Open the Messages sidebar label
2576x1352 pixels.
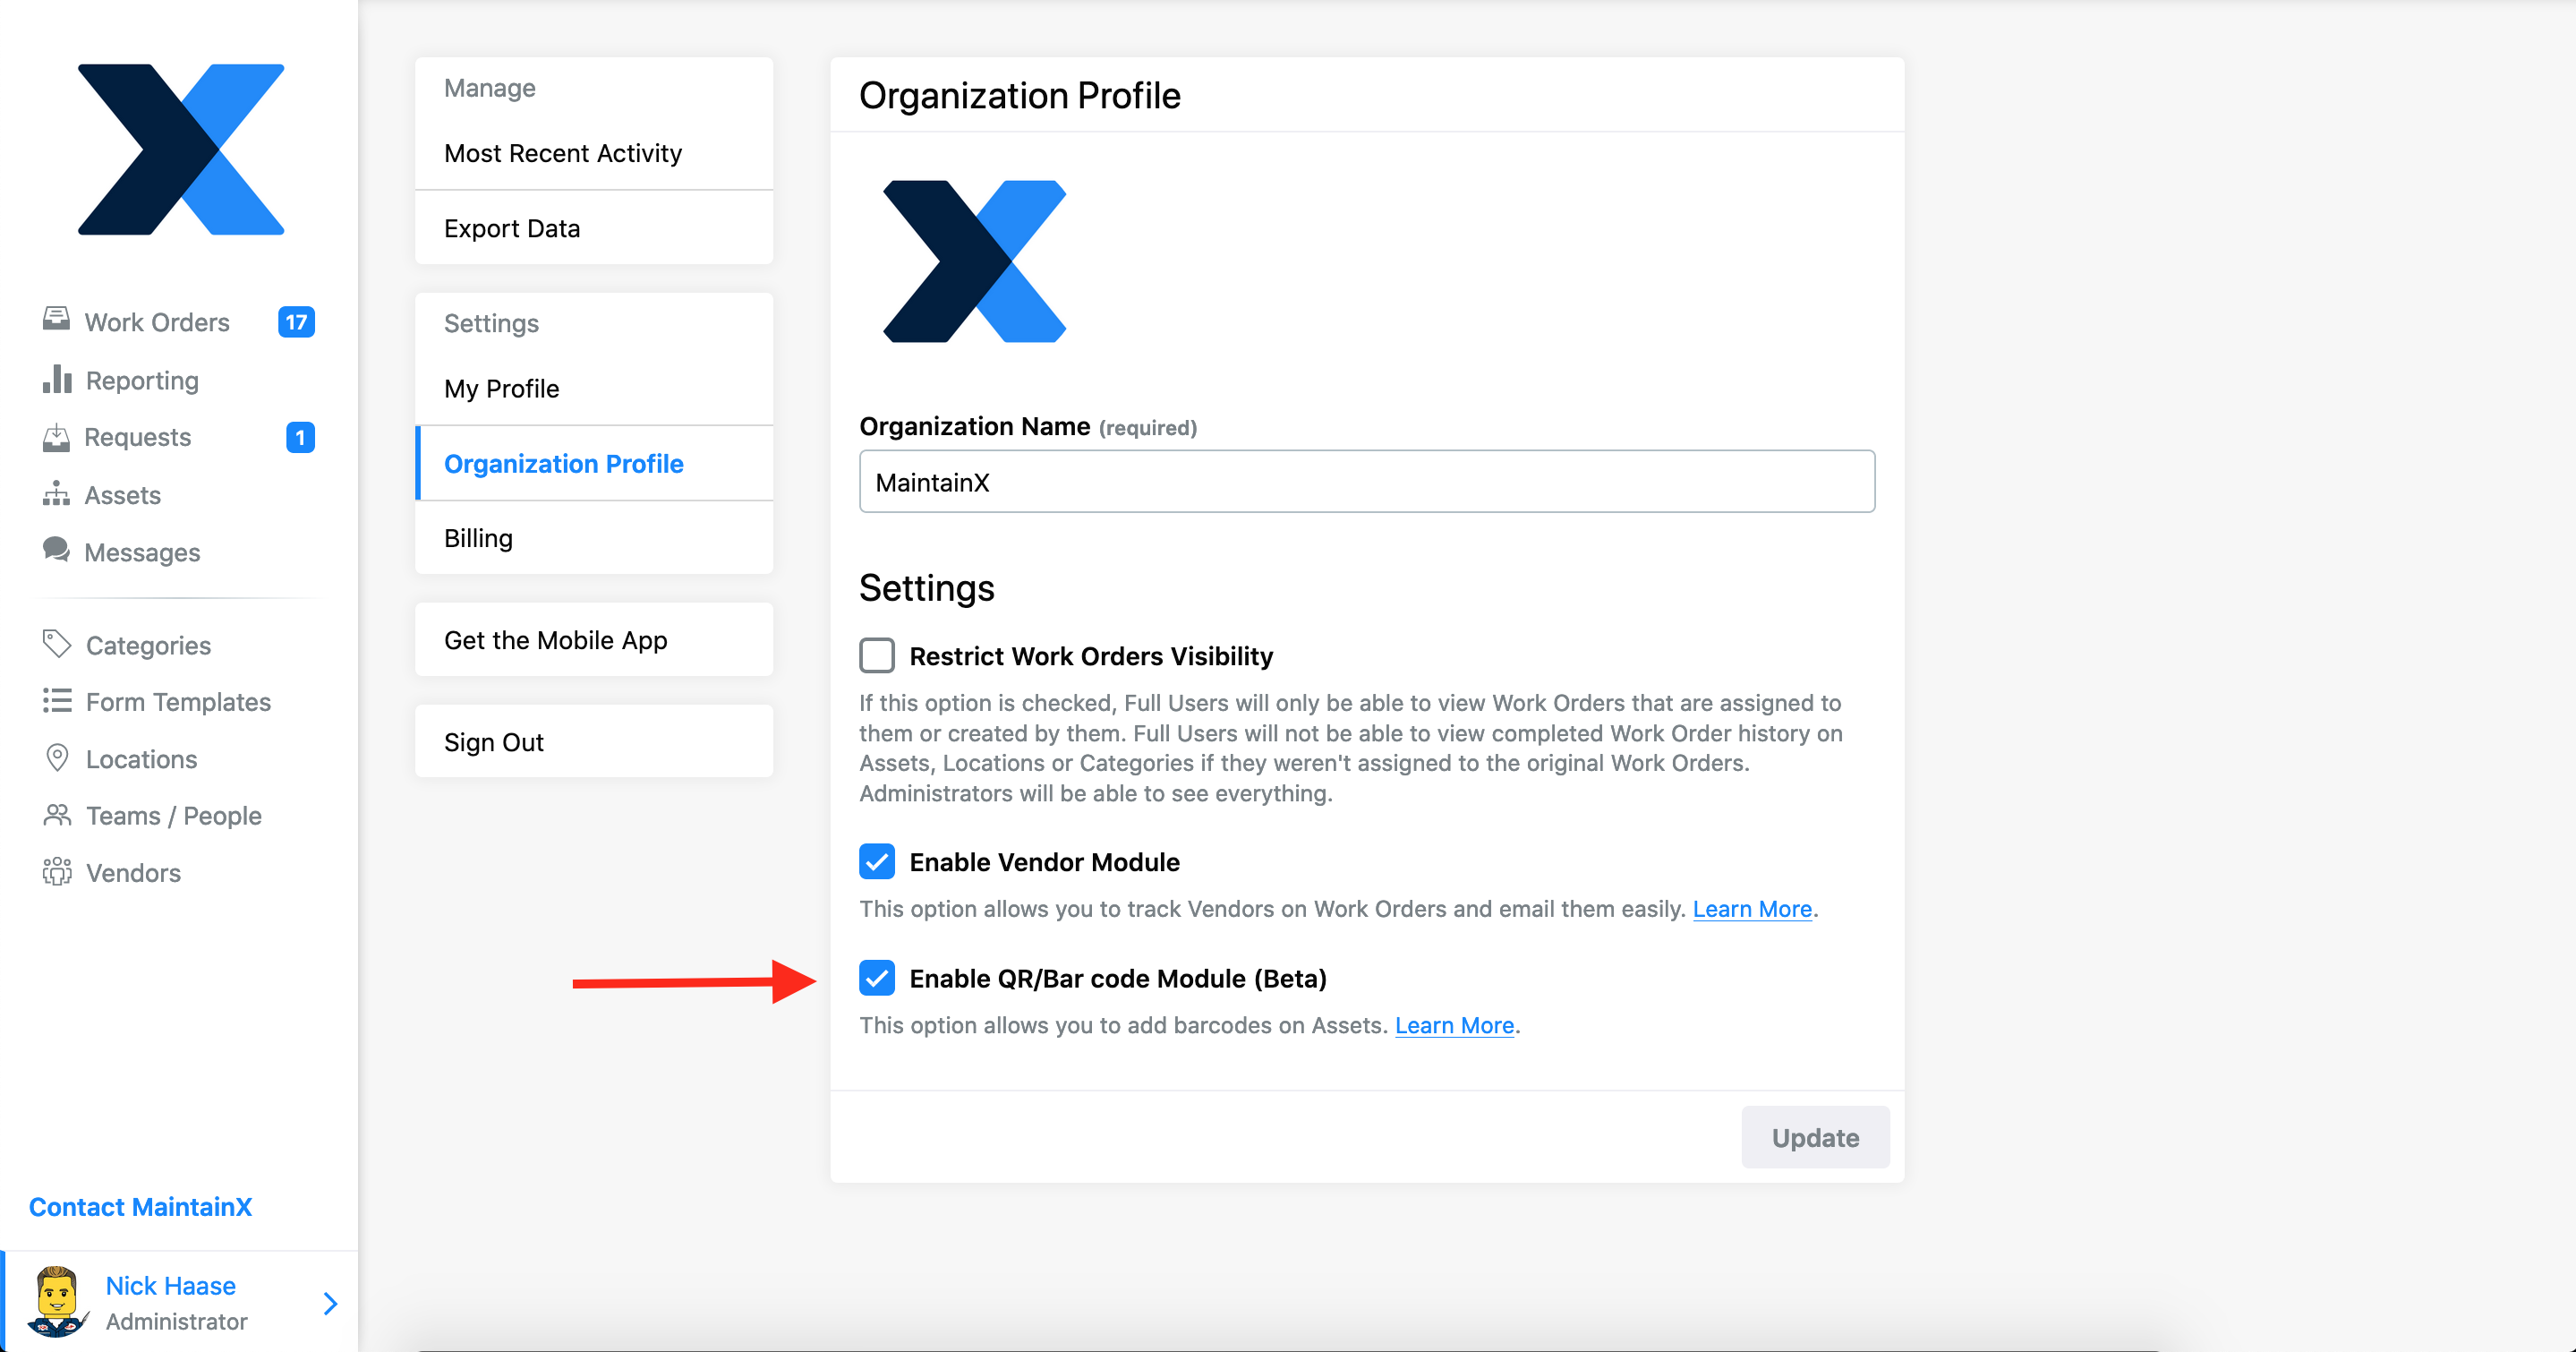142,552
